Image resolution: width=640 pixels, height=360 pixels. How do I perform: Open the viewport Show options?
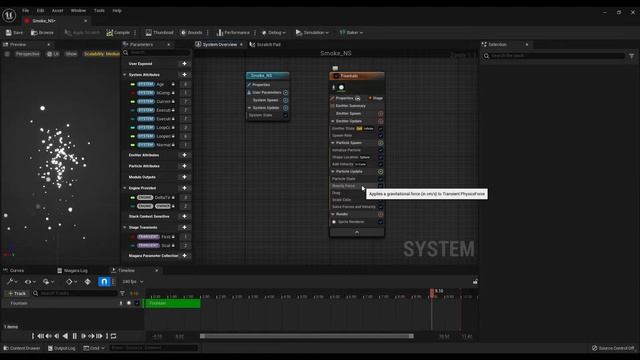pos(71,54)
